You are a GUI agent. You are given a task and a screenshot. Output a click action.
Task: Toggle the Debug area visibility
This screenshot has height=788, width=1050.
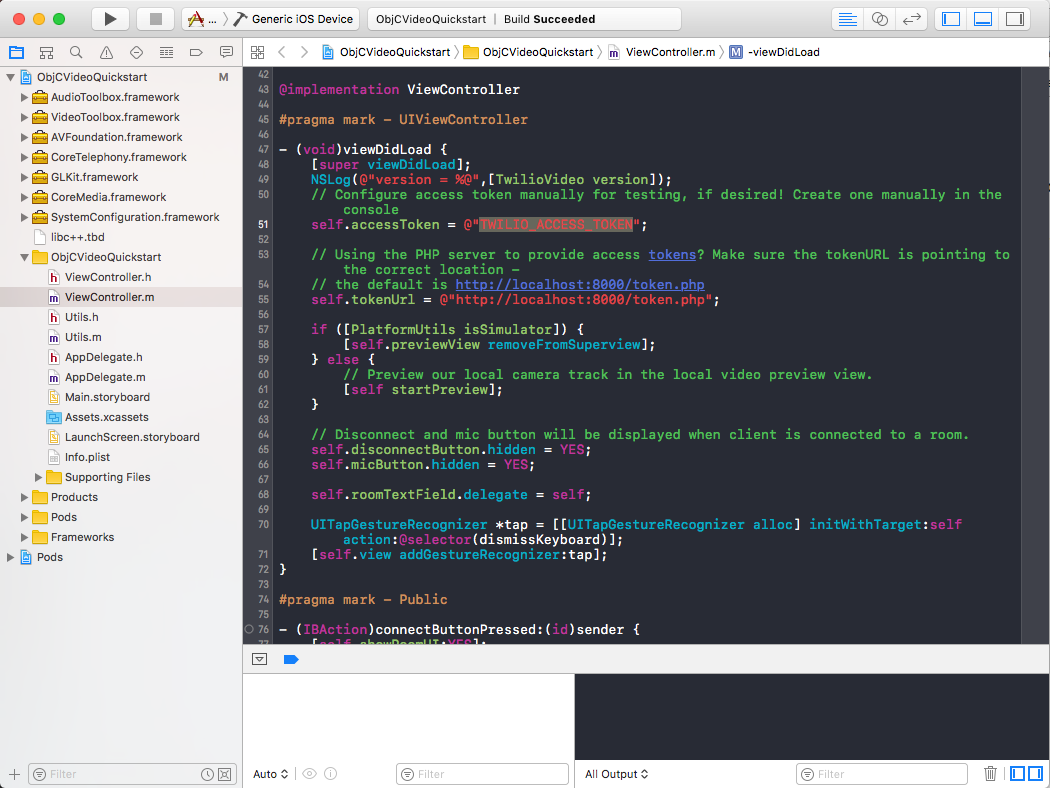983,19
